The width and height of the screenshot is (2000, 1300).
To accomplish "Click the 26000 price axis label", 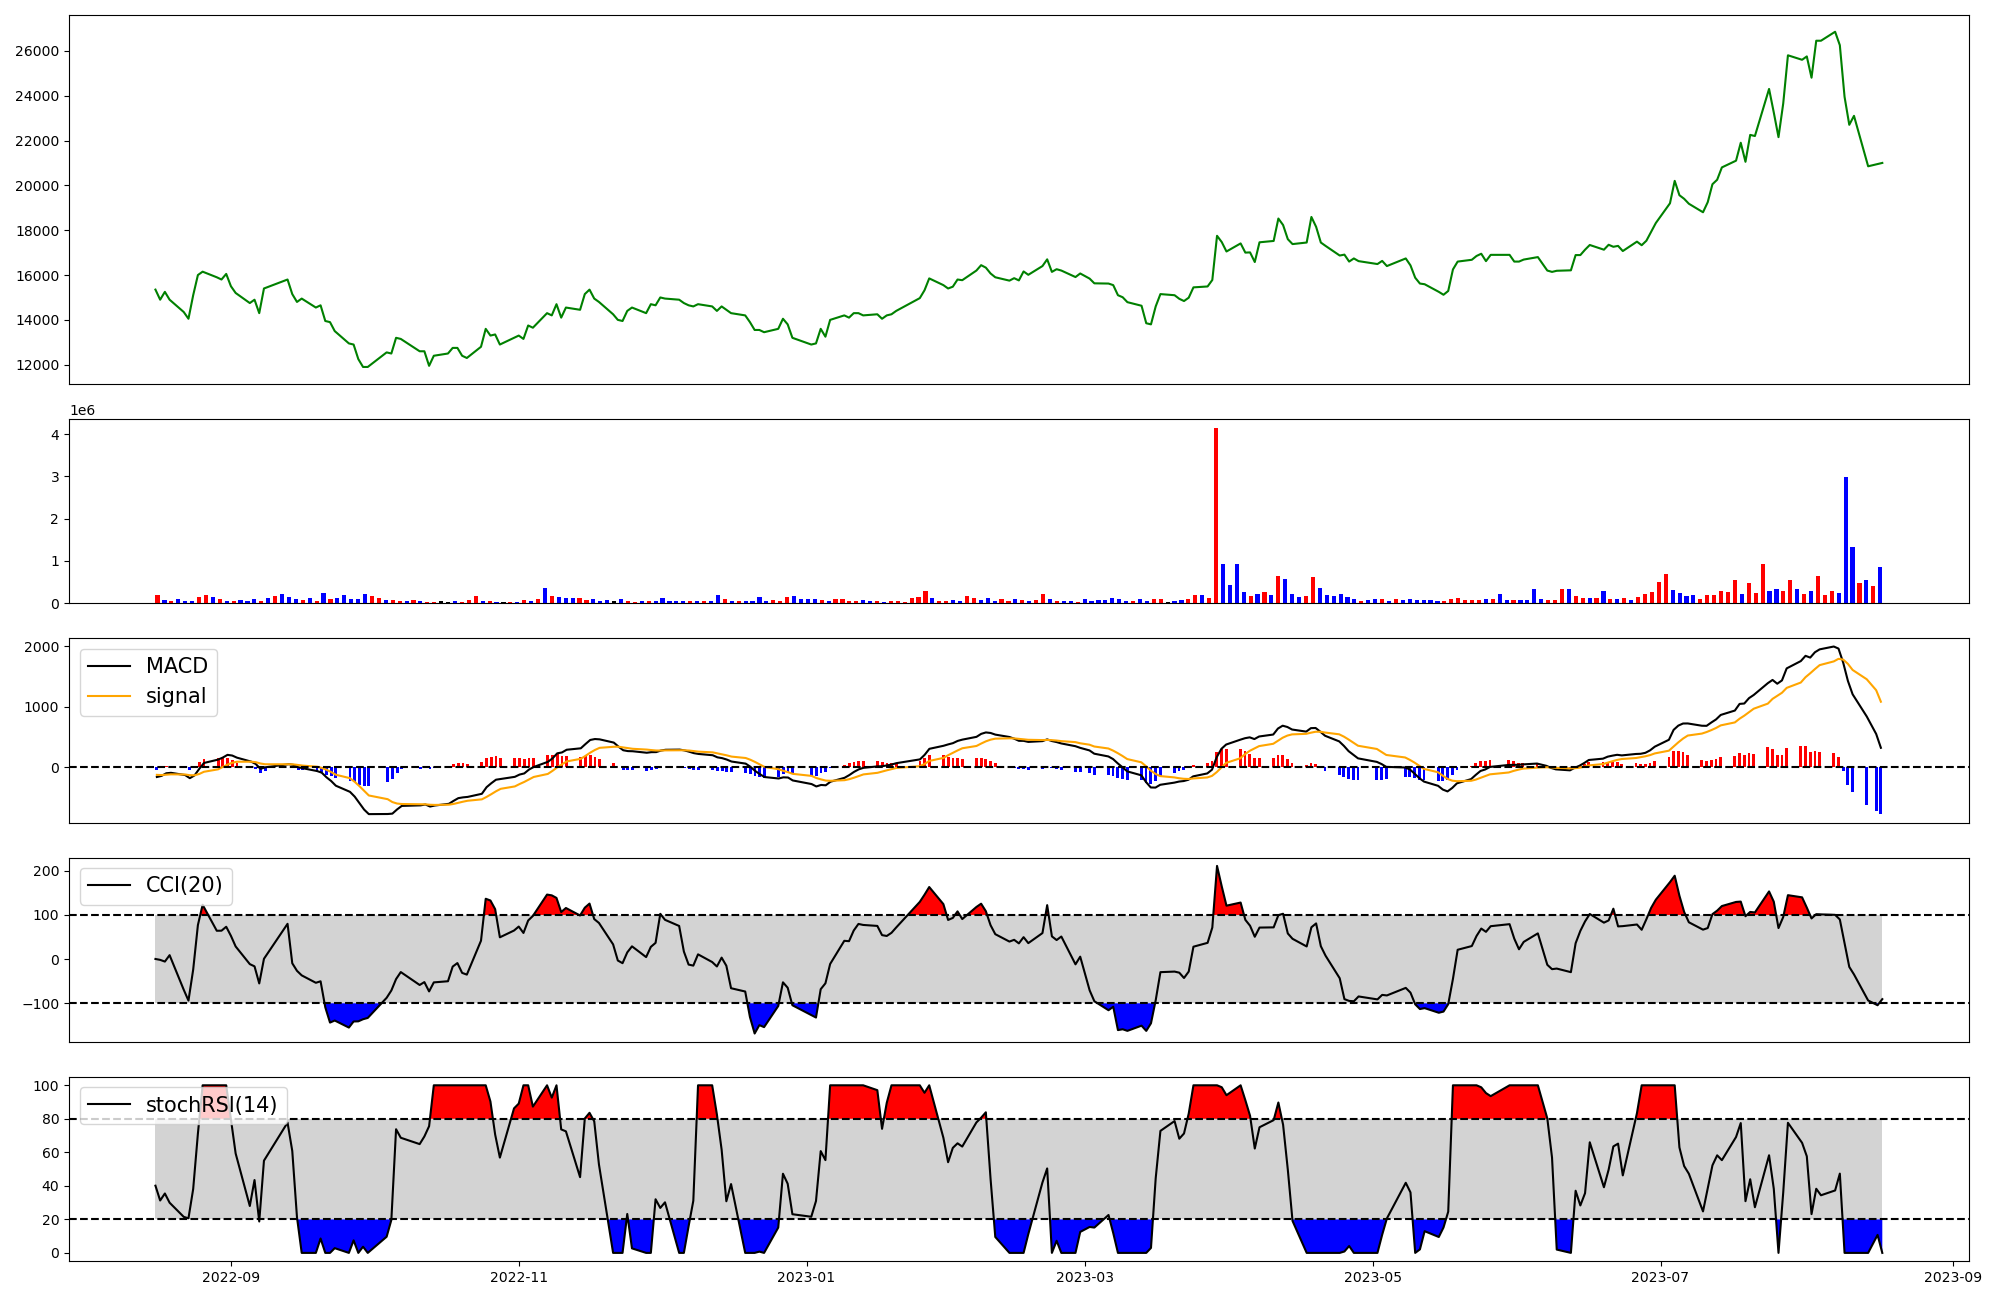I will (39, 52).
